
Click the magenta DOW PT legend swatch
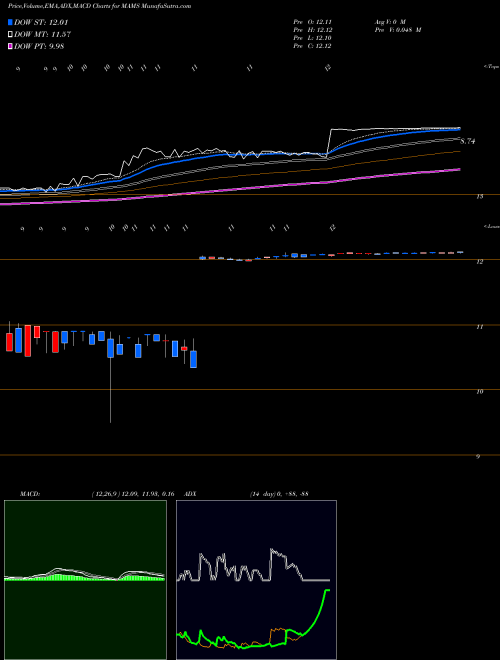10,46
